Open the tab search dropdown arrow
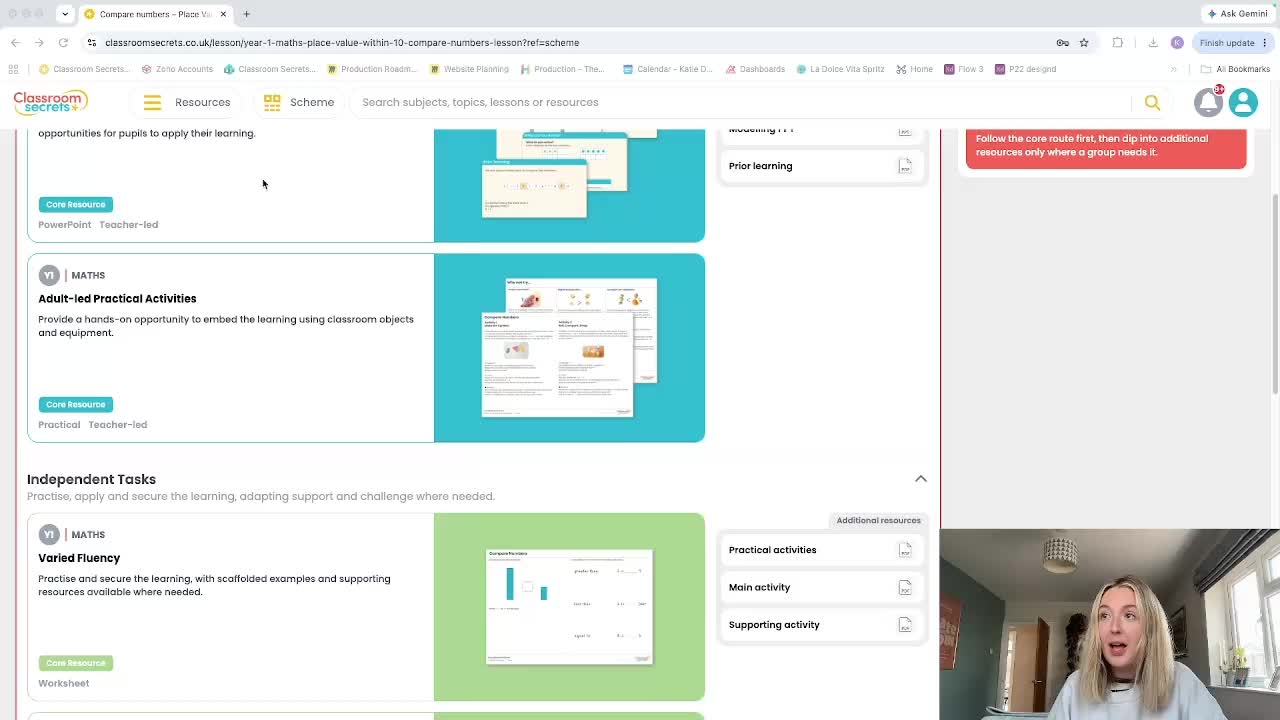The height and width of the screenshot is (720, 1280). pyautogui.click(x=64, y=14)
